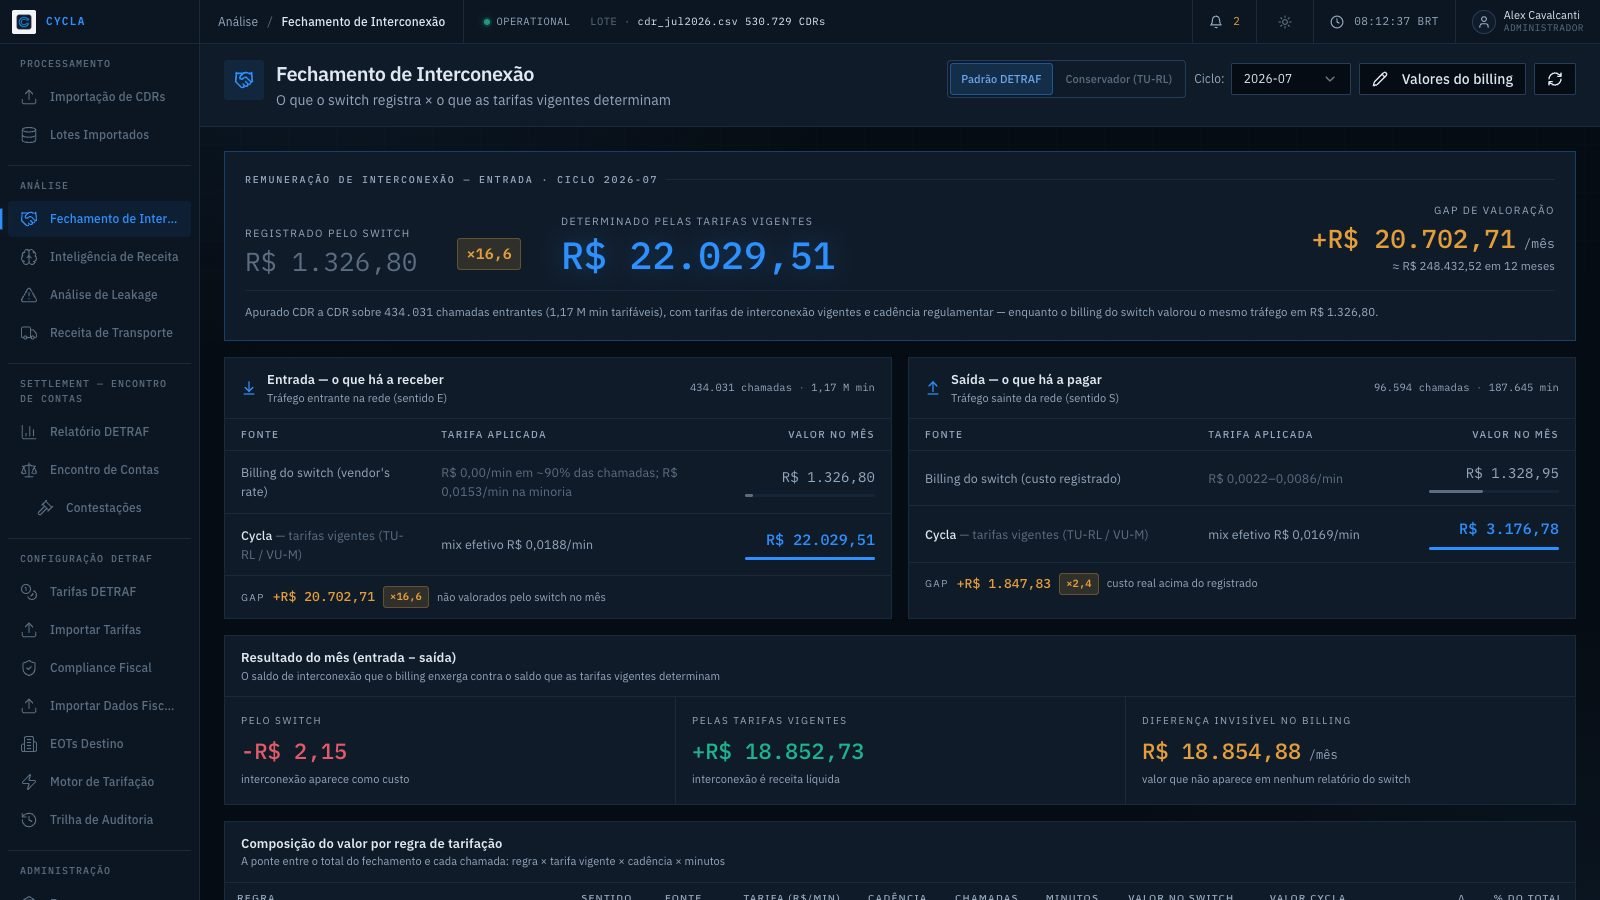Click the ×2,4 badge in Saída gap

pos(1080,584)
